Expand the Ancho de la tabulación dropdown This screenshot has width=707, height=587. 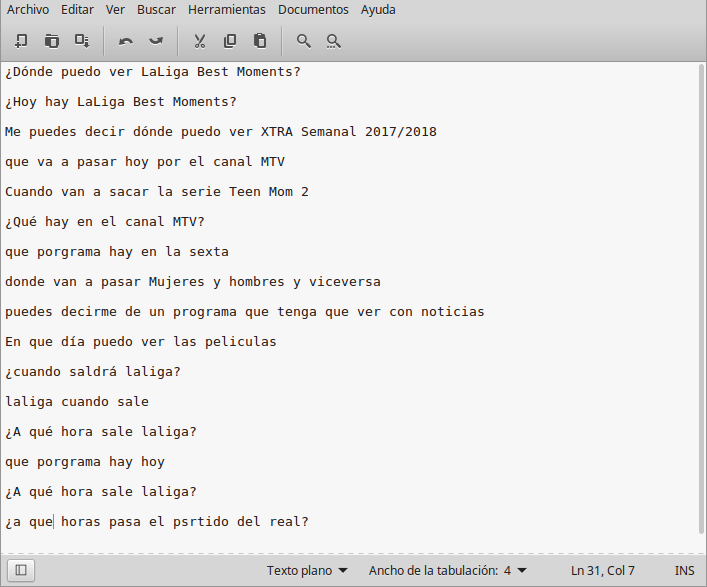point(448,570)
